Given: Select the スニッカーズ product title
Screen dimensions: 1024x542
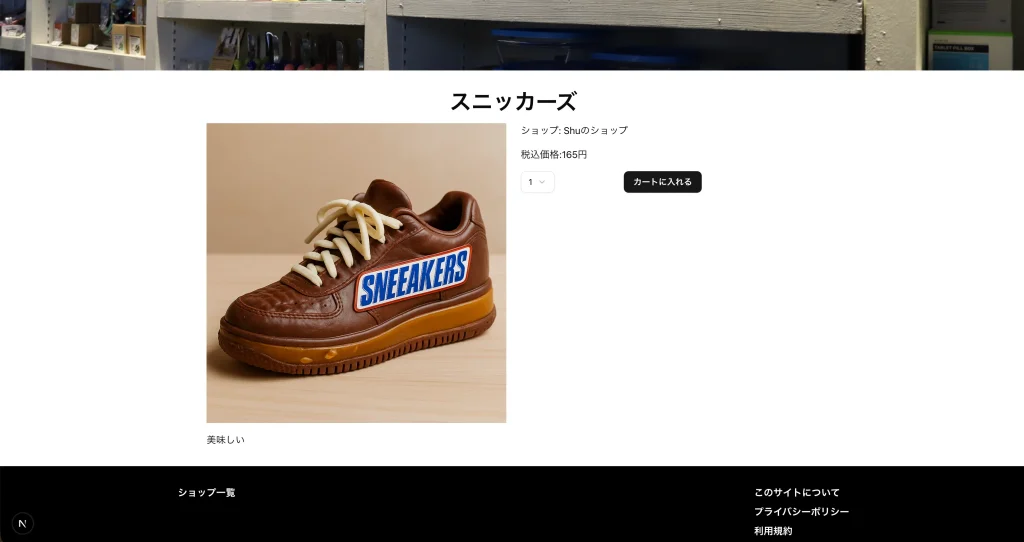Looking at the screenshot, I should click(x=513, y=102).
